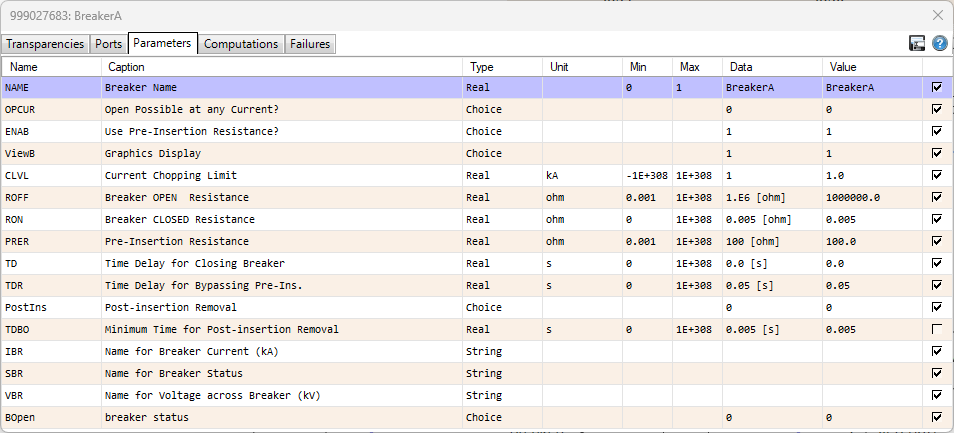Click the Data cell '0.005 [s]'
954x433 pixels.
(772, 329)
